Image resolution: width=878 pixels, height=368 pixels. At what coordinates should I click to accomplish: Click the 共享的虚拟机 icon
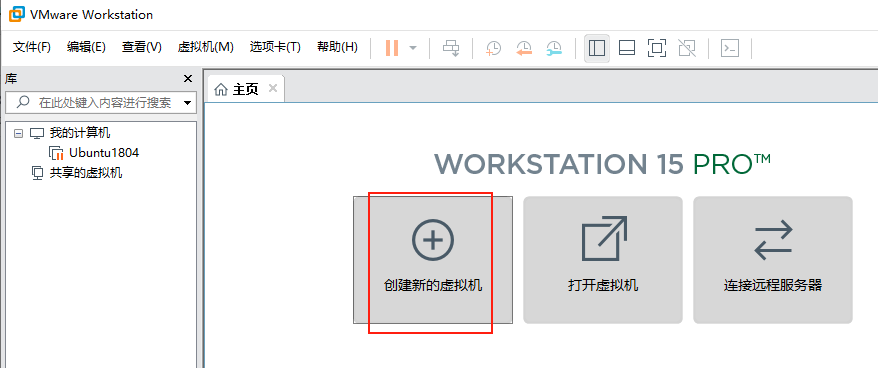(x=37, y=173)
